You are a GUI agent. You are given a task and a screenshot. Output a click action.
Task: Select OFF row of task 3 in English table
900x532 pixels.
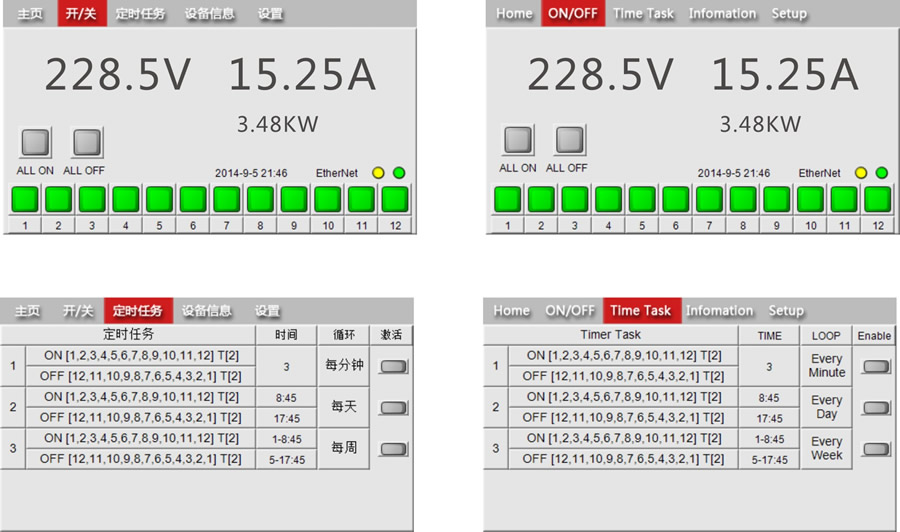coord(623,459)
